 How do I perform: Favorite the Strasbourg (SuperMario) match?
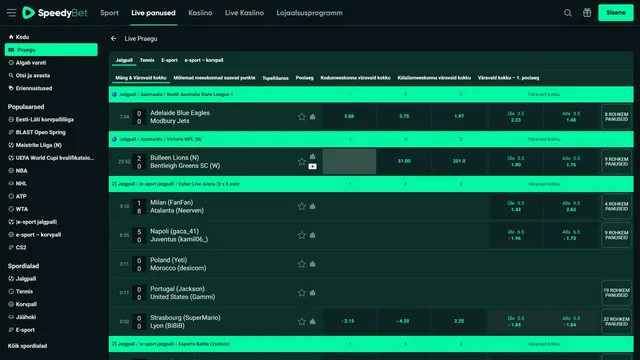(x=302, y=322)
